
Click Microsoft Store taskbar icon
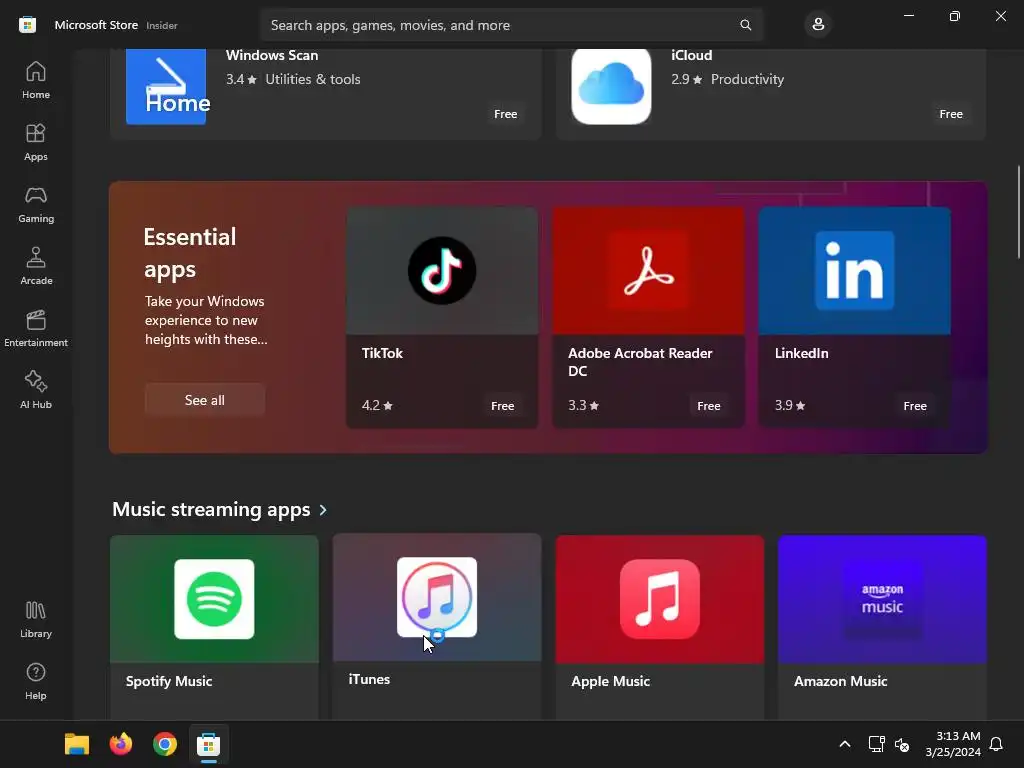point(208,744)
